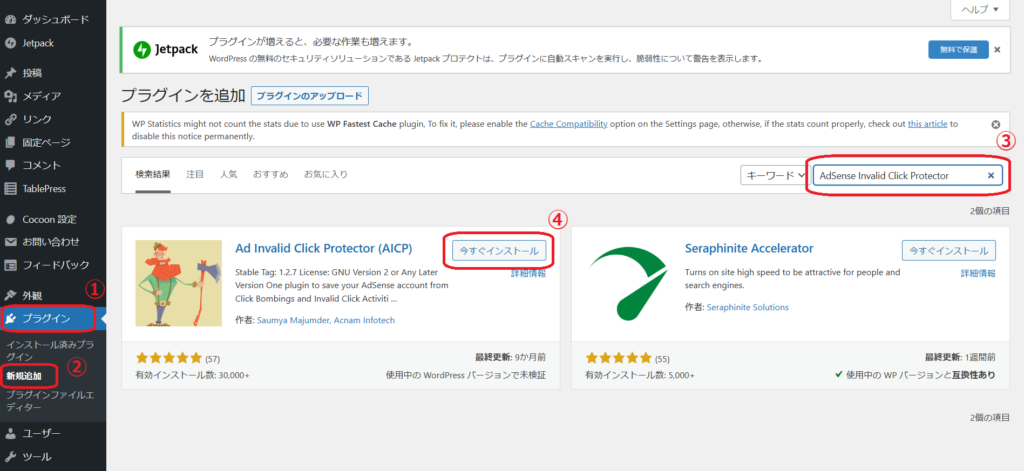Click the Appearance (外観) brush icon
The image size is (1024, 471).
[10, 295]
